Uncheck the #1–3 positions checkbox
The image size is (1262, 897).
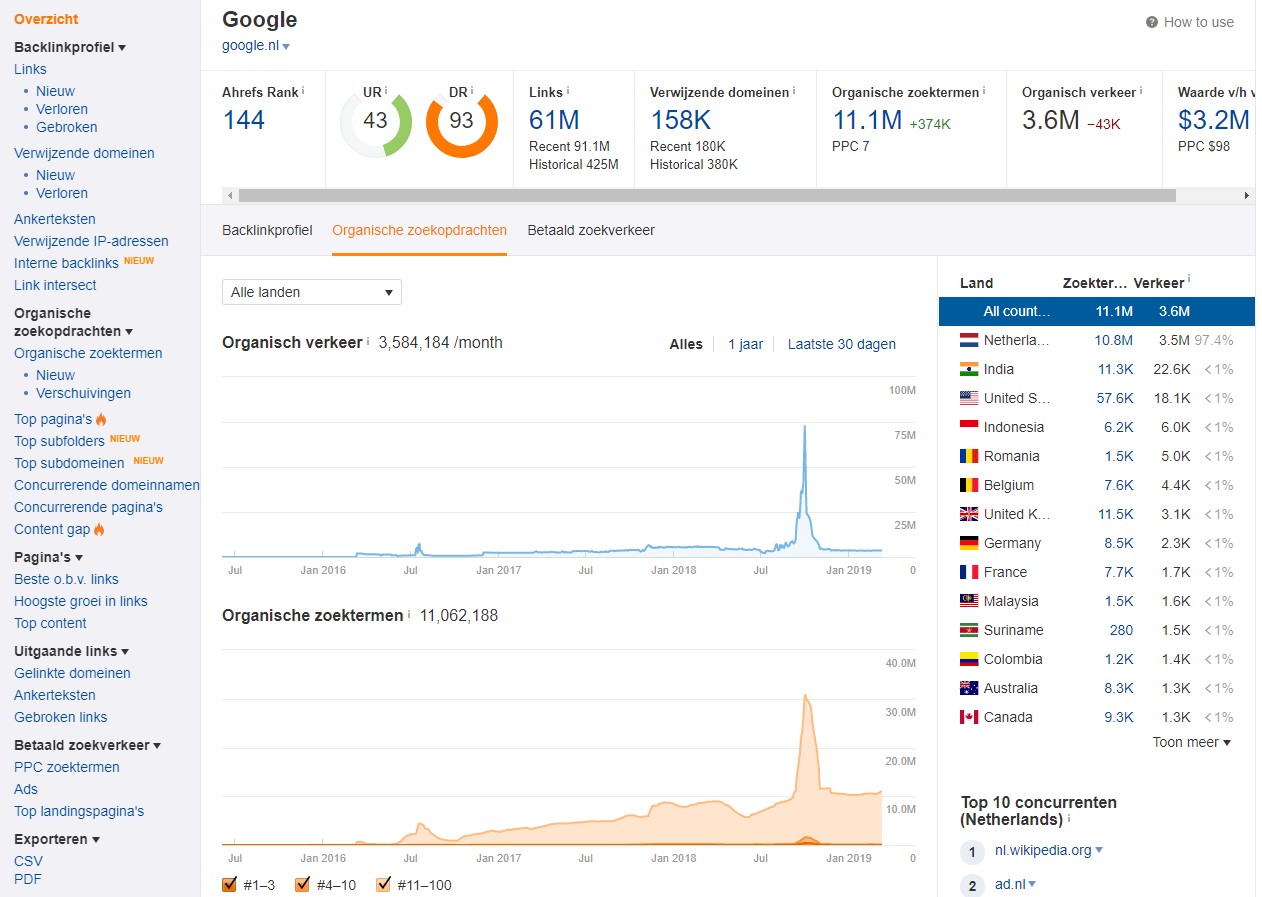pos(229,884)
